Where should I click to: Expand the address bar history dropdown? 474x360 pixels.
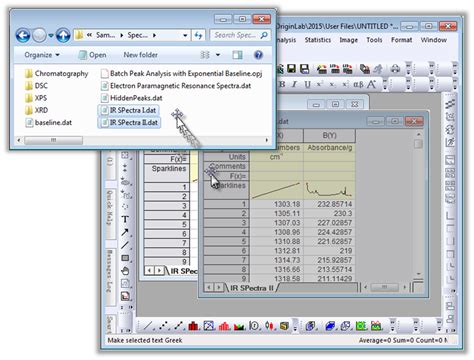185,35
